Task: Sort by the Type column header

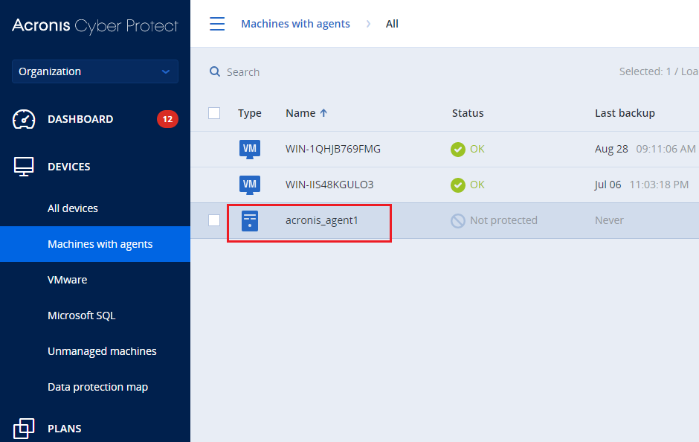Action: [250, 113]
